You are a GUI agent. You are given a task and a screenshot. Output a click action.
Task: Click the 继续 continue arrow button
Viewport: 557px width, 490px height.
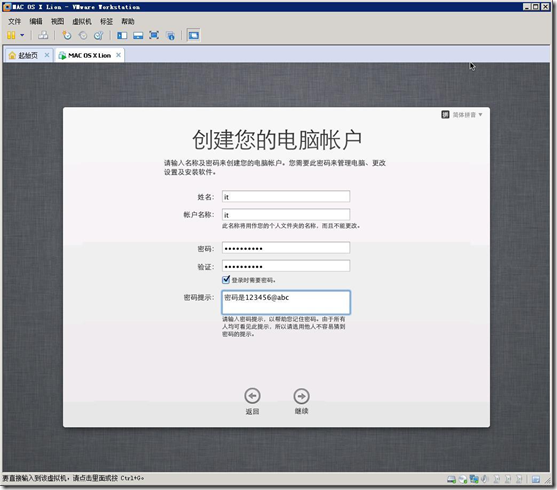pyautogui.click(x=301, y=396)
